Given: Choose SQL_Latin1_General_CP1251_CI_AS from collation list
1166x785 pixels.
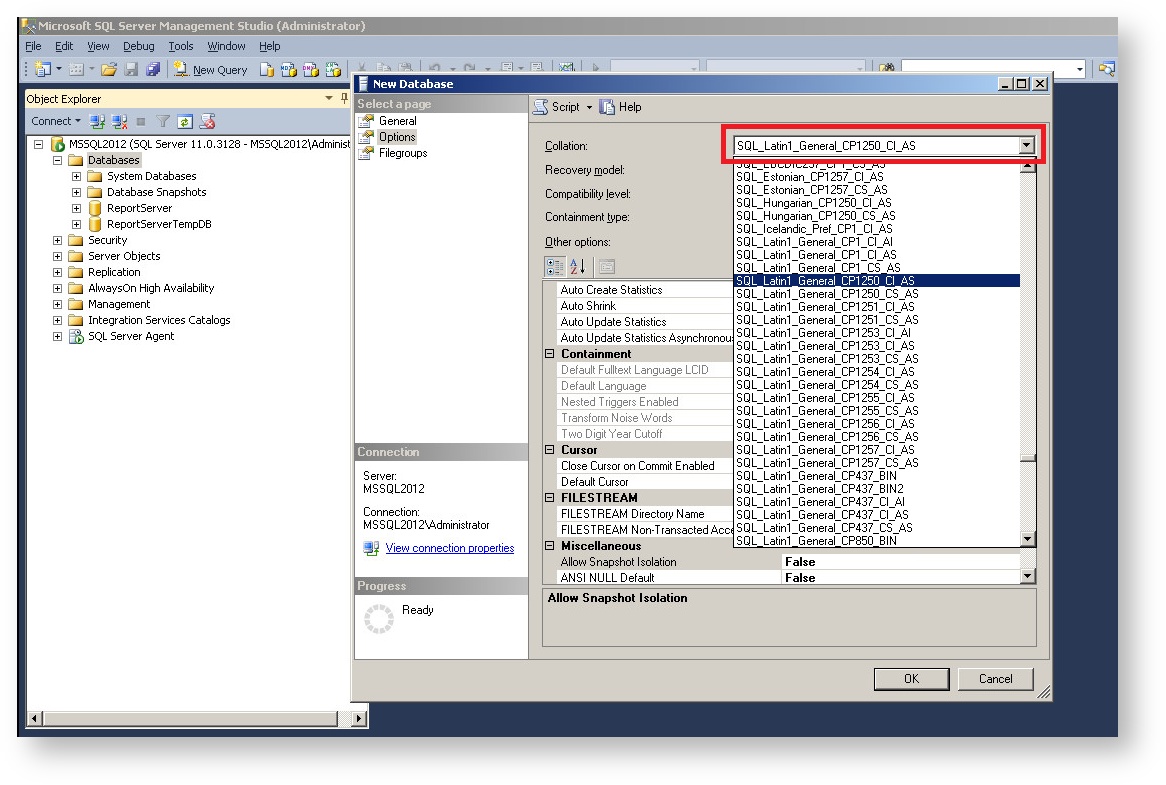Looking at the screenshot, I should click(825, 307).
